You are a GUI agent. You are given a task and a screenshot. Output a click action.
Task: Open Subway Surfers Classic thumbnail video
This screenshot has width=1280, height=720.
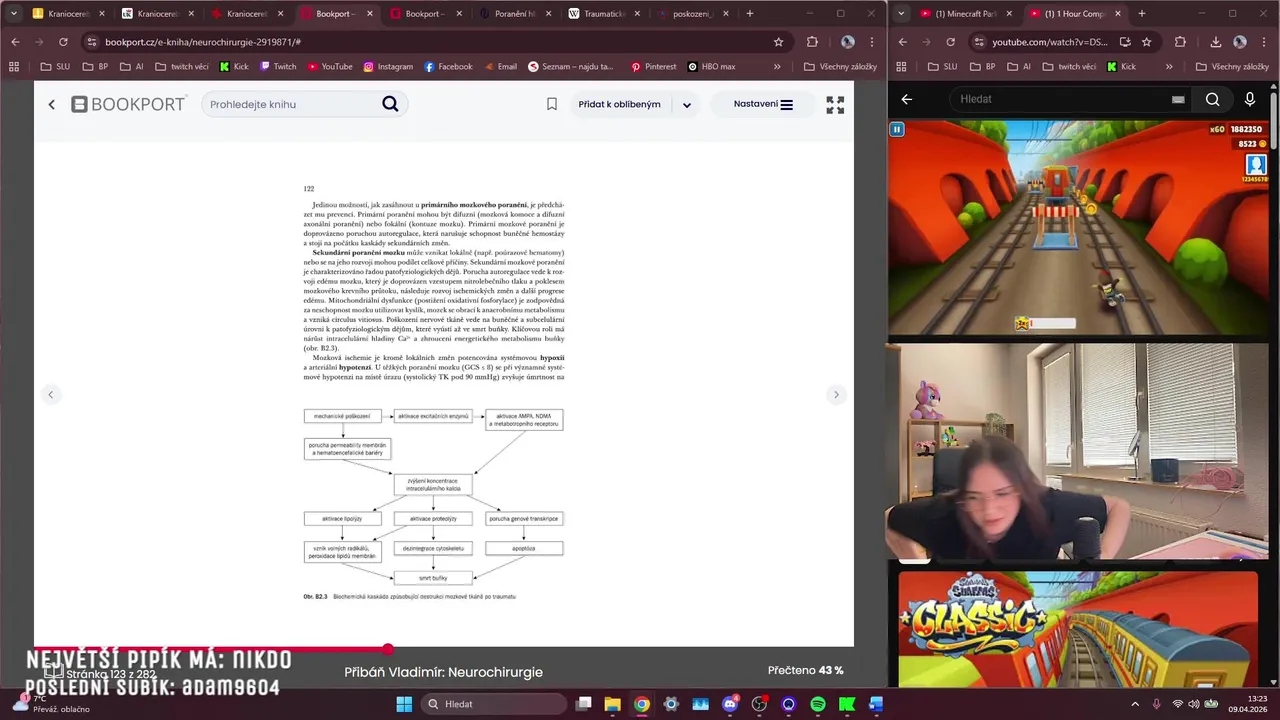tap(1078, 629)
